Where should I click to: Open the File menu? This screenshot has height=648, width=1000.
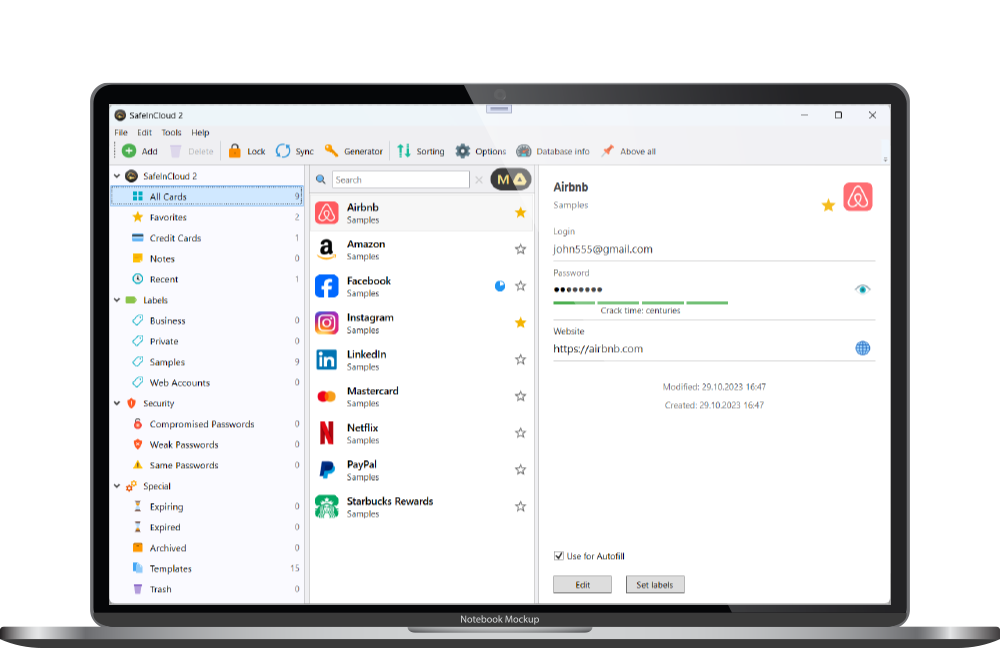tap(121, 133)
